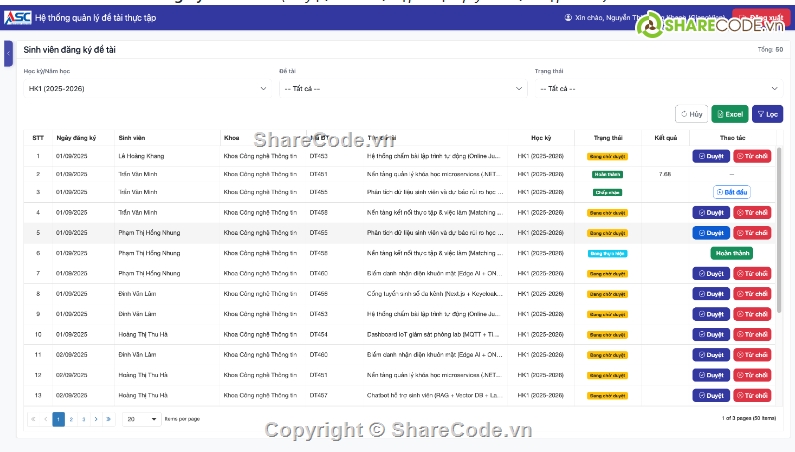
Task: Sort by Ngày đăng ký column header
Action: pos(77,137)
